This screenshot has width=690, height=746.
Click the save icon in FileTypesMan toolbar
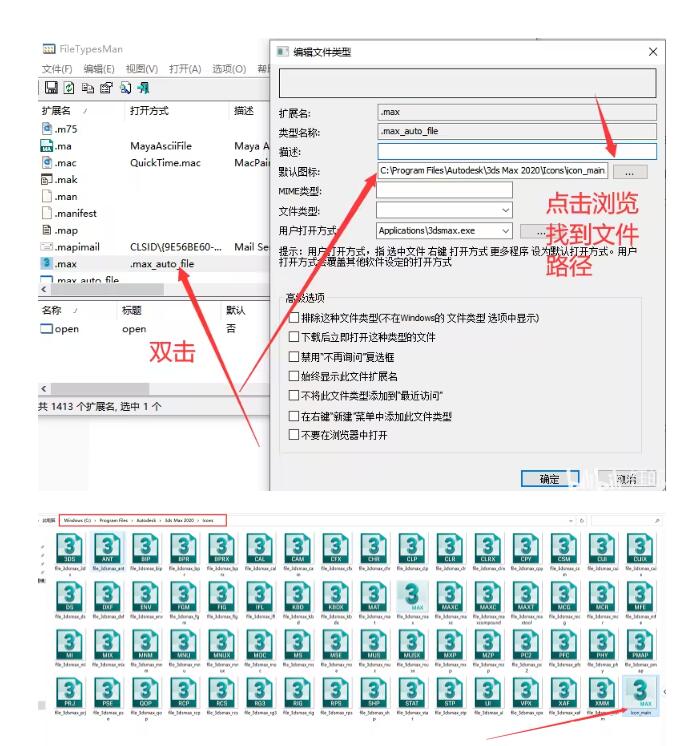point(50,88)
